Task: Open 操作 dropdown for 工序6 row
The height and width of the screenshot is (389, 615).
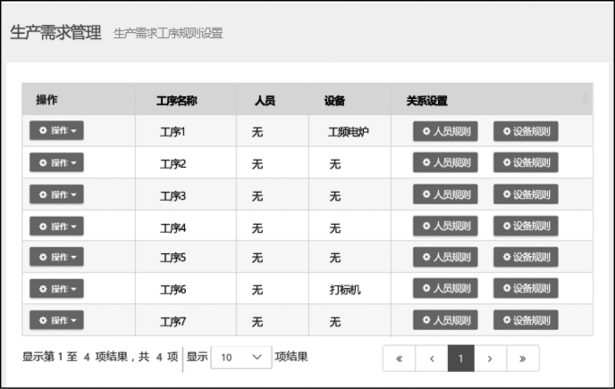Action: (56, 289)
